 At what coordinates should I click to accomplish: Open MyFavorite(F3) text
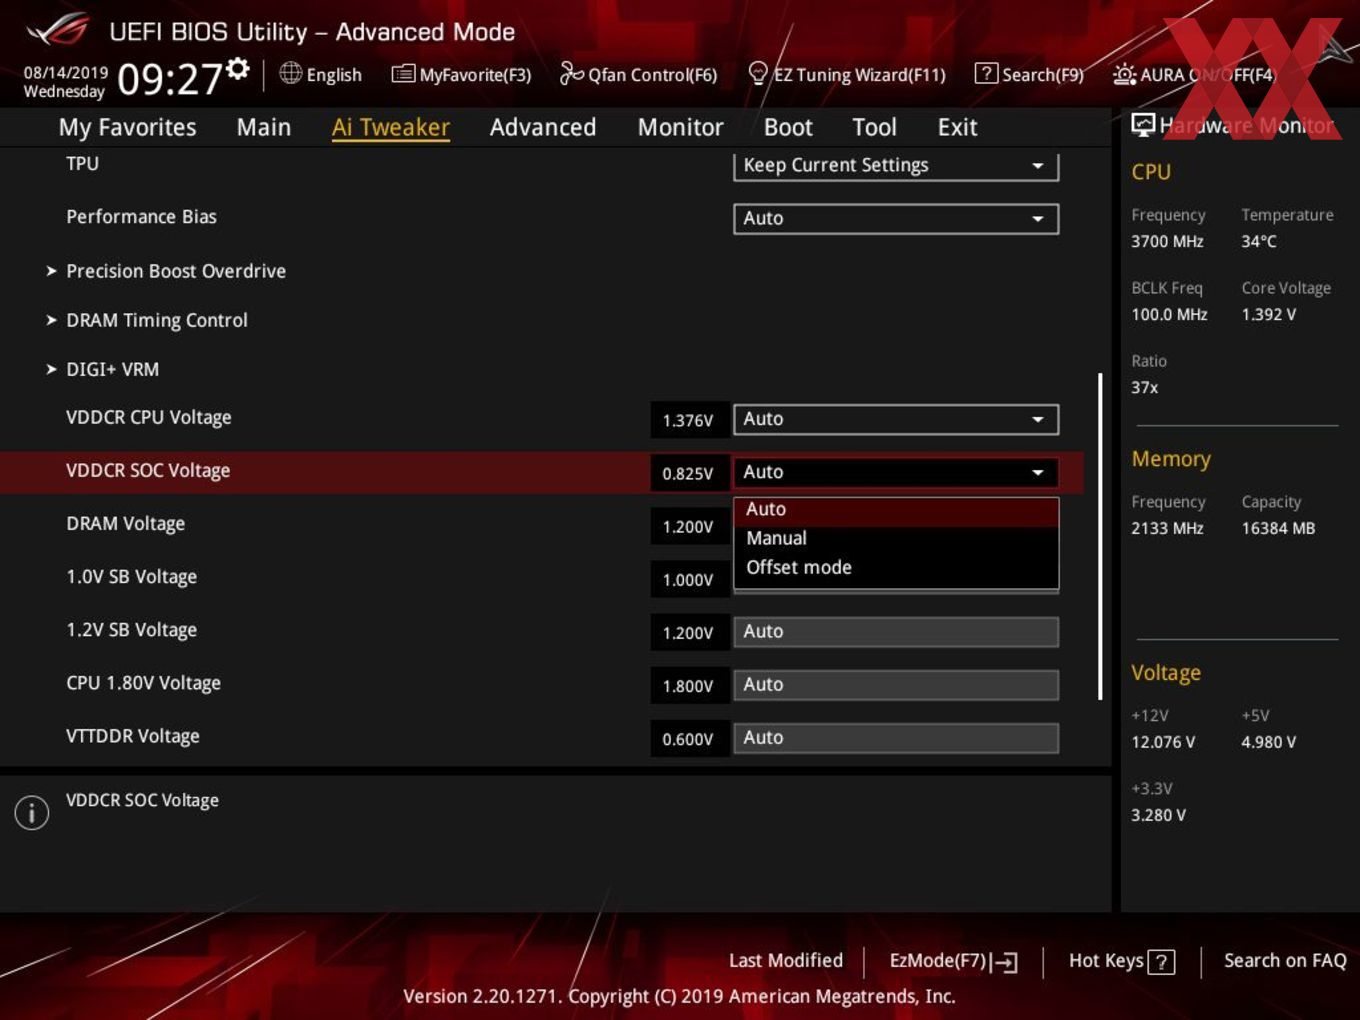pyautogui.click(x=475, y=75)
